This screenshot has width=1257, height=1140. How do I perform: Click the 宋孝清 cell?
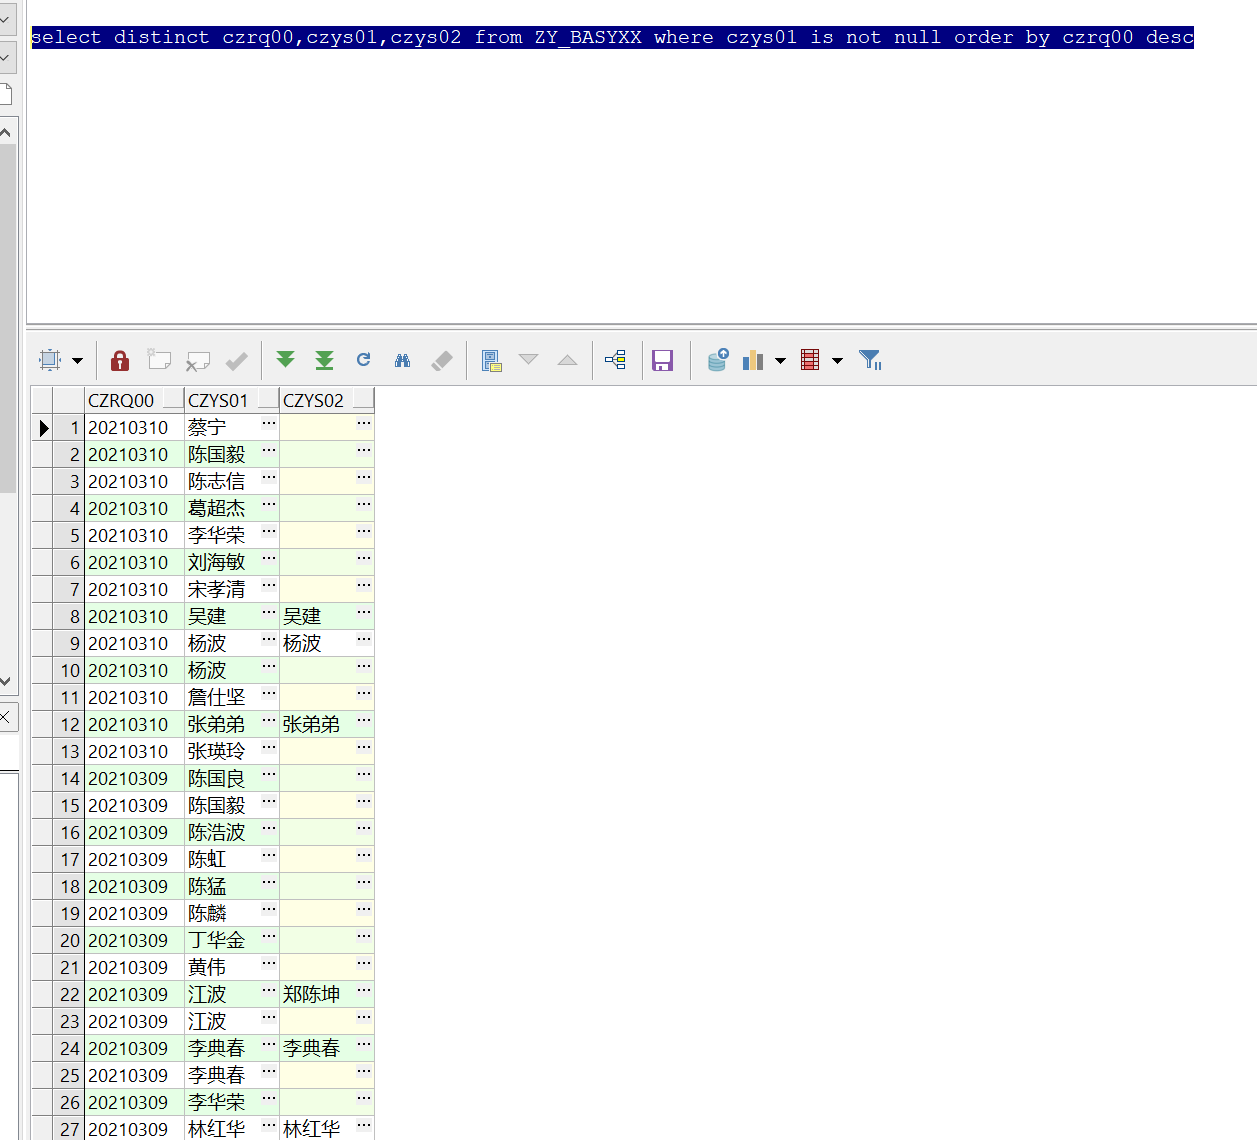[231, 590]
